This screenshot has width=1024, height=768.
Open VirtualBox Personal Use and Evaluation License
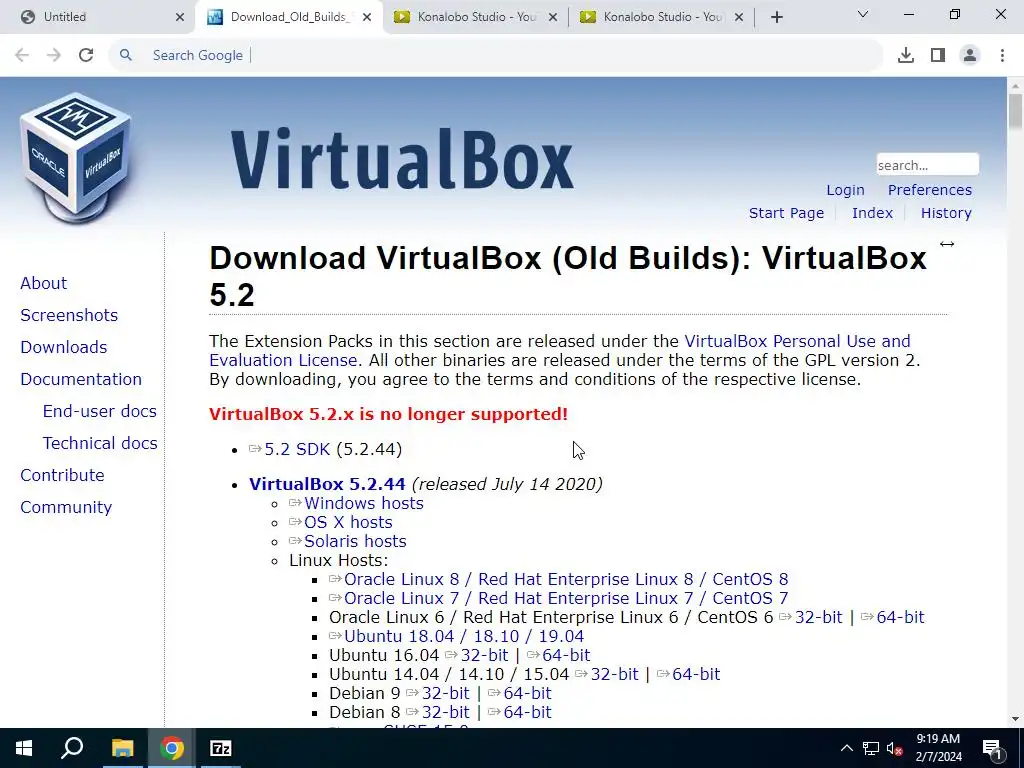click(x=560, y=351)
